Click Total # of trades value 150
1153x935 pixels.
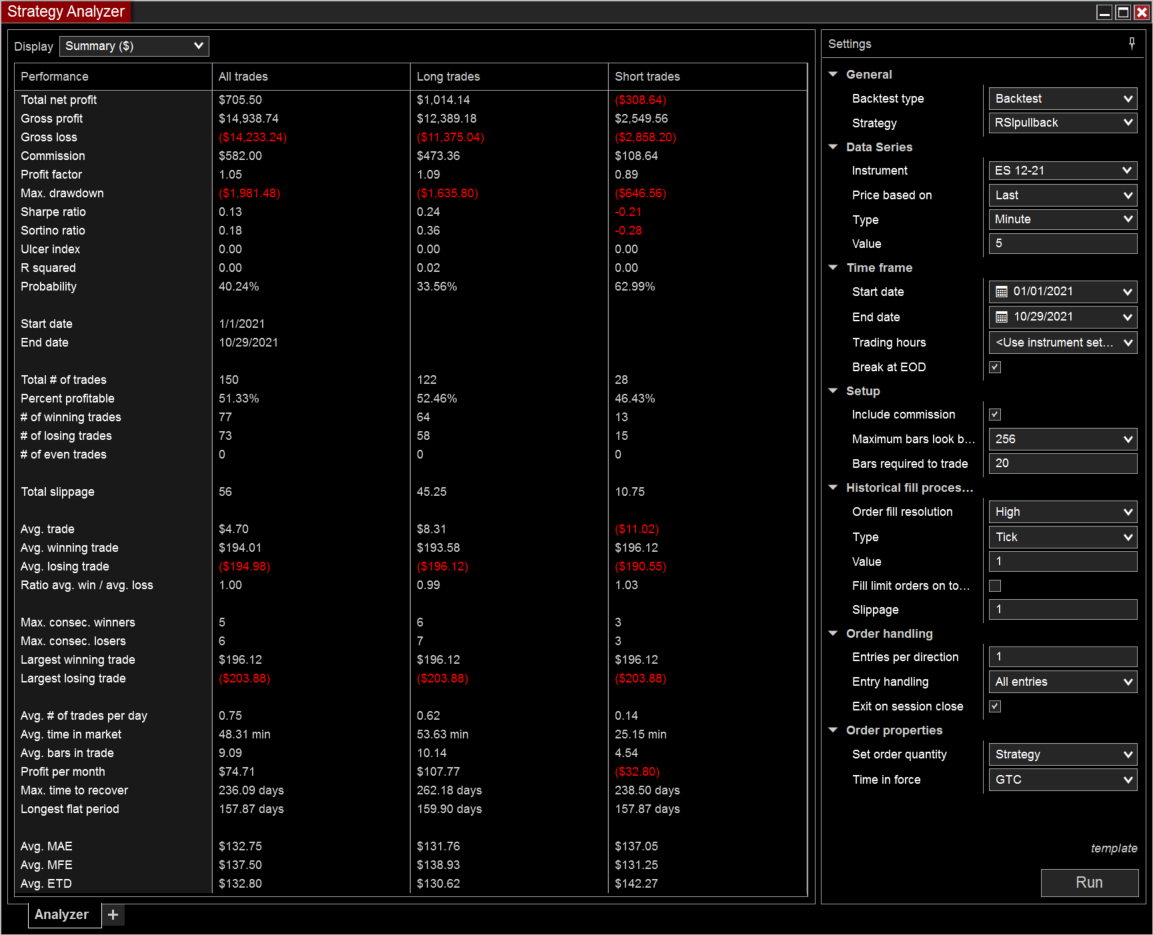pos(228,380)
